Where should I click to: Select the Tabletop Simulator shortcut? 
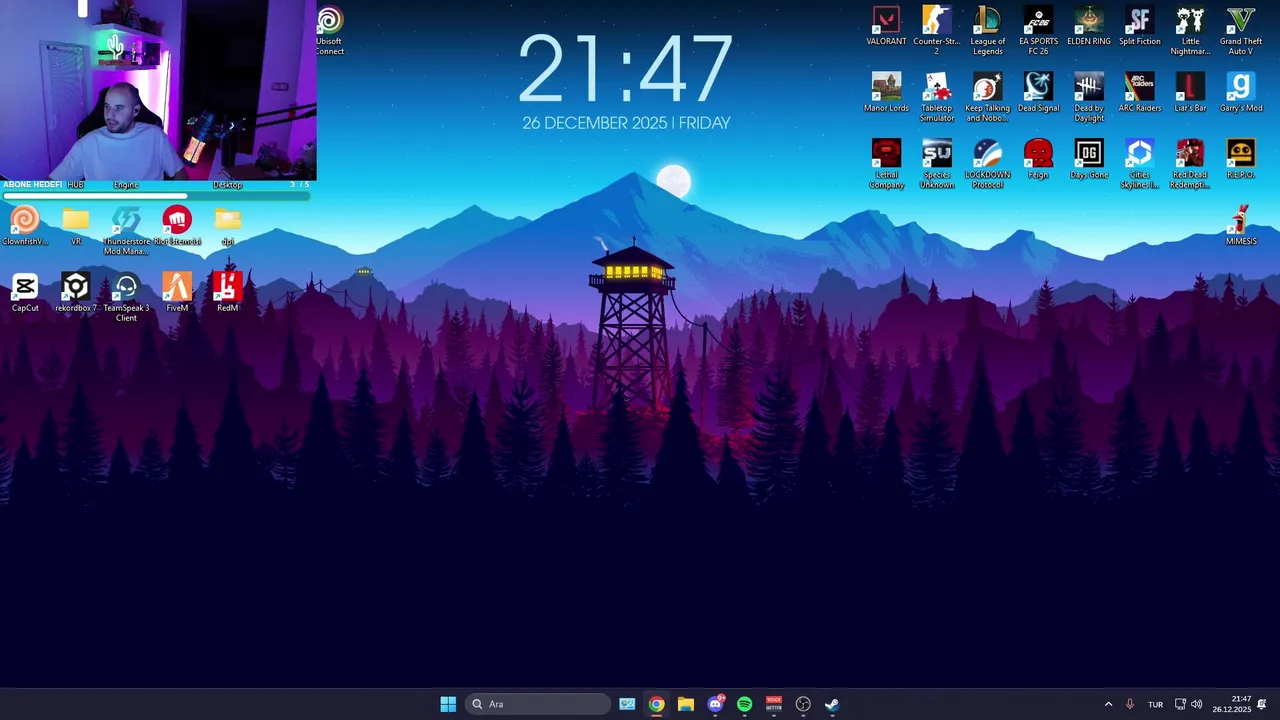point(937,97)
